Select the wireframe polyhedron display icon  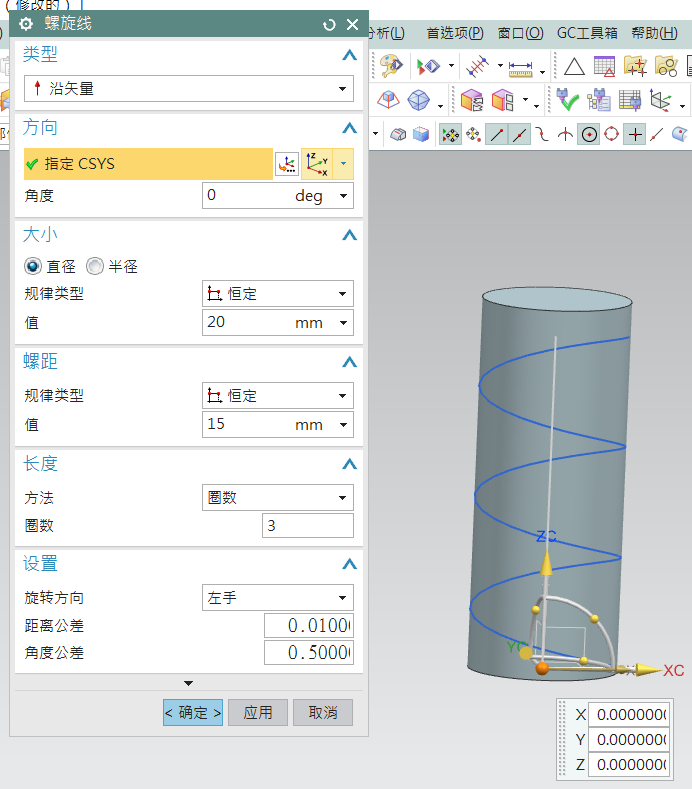coord(419,100)
